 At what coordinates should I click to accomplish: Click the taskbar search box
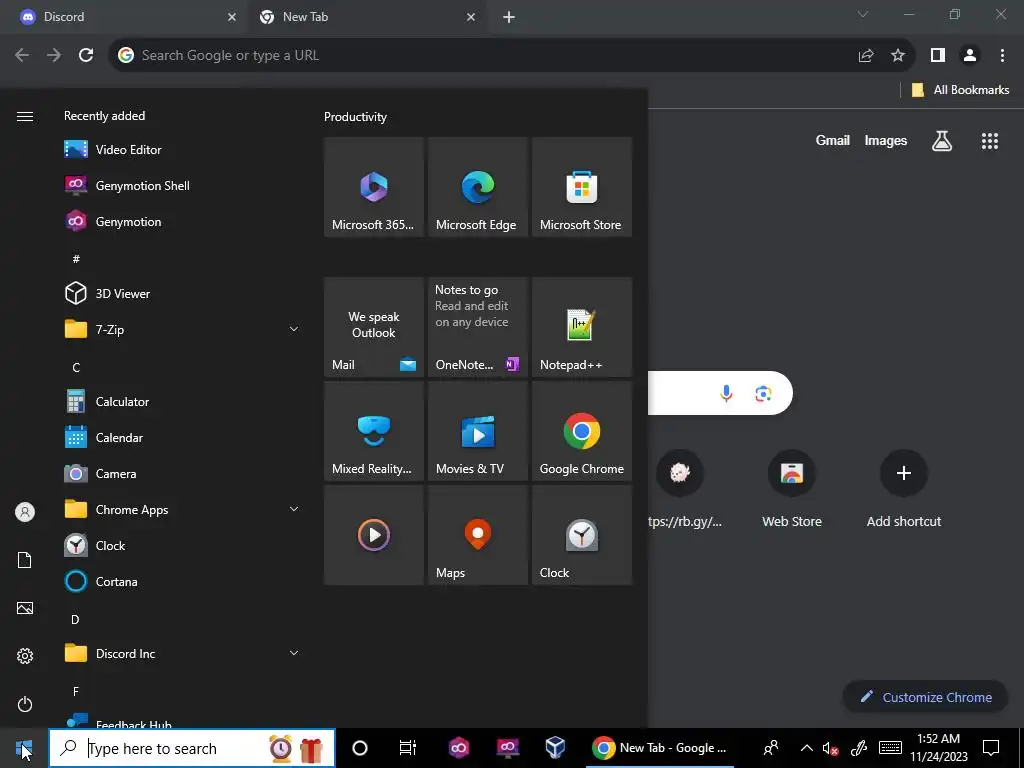point(192,748)
